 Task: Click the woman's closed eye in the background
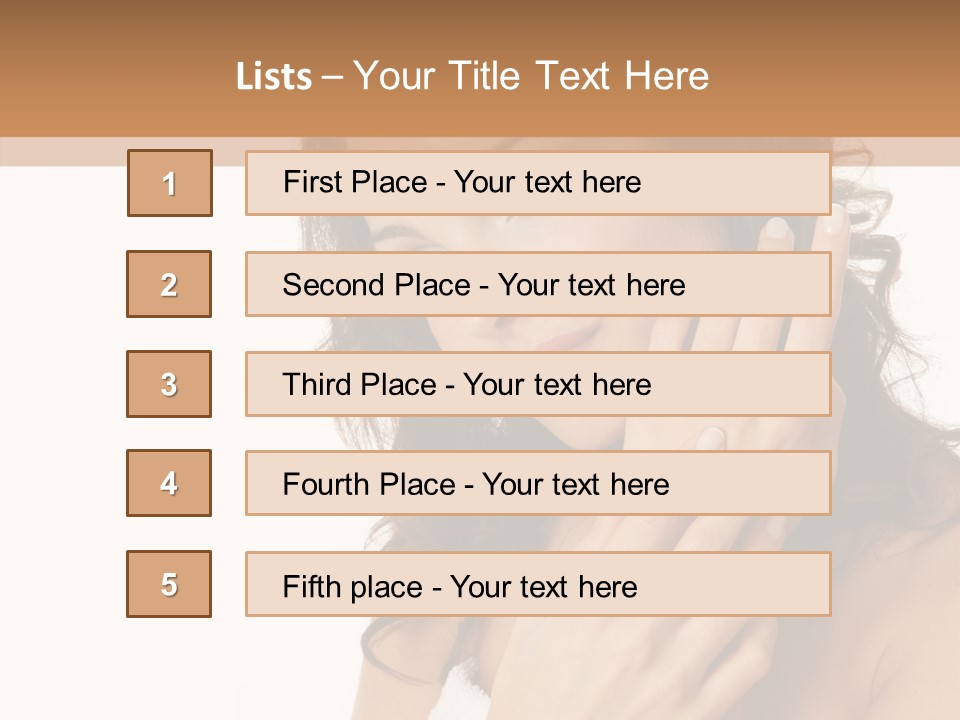pos(400,233)
